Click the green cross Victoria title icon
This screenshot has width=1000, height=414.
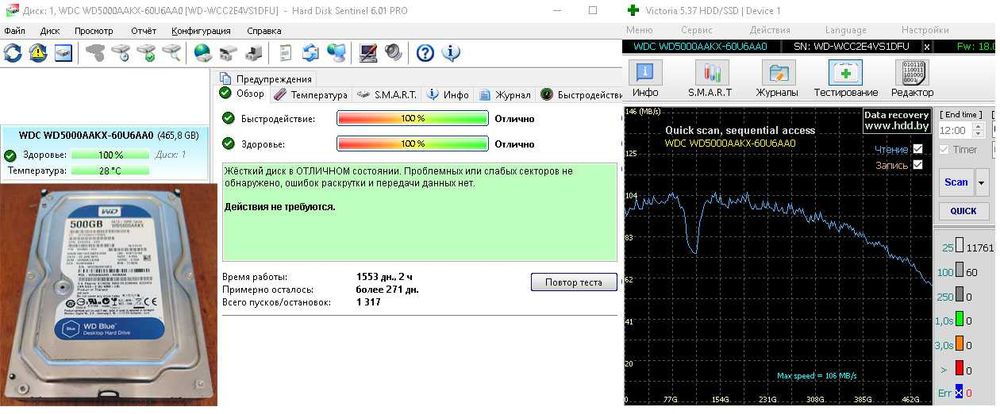633,10
